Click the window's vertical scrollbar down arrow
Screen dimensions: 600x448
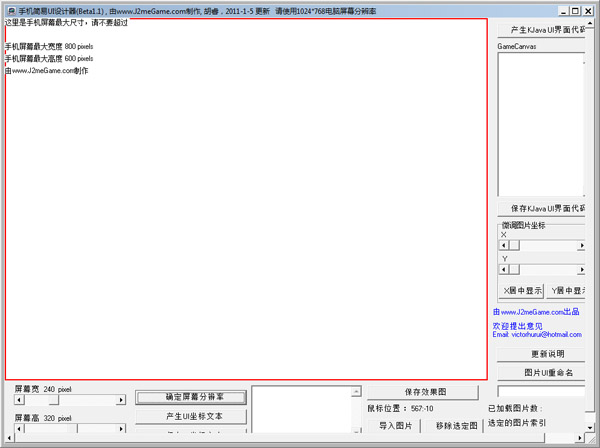click(590, 428)
